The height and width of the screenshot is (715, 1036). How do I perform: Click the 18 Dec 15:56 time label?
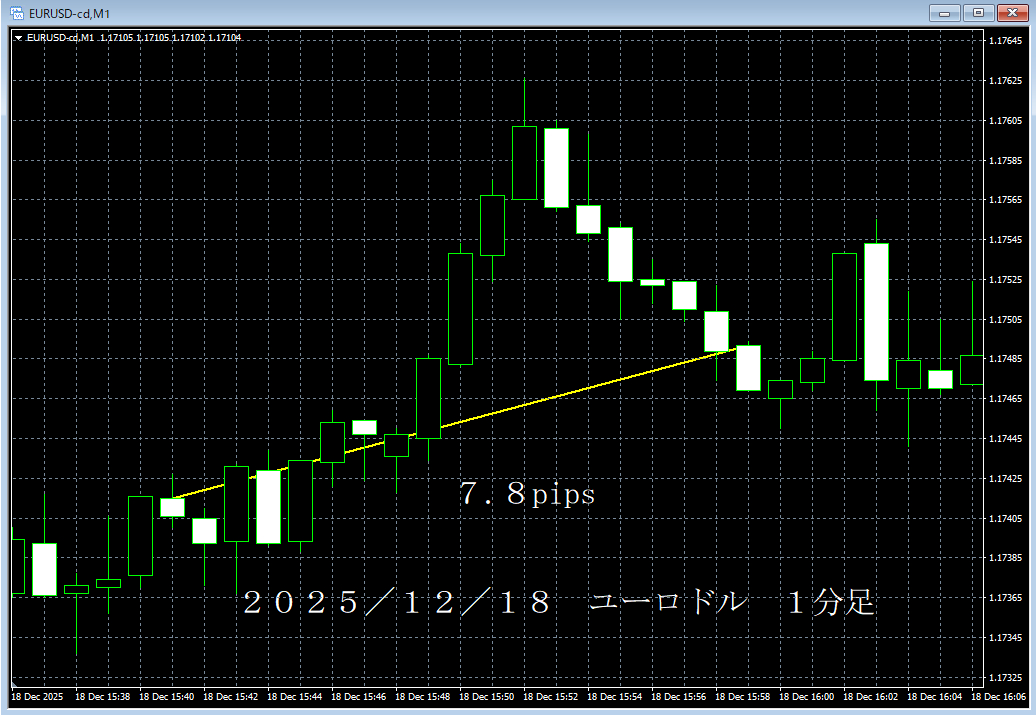(x=679, y=696)
